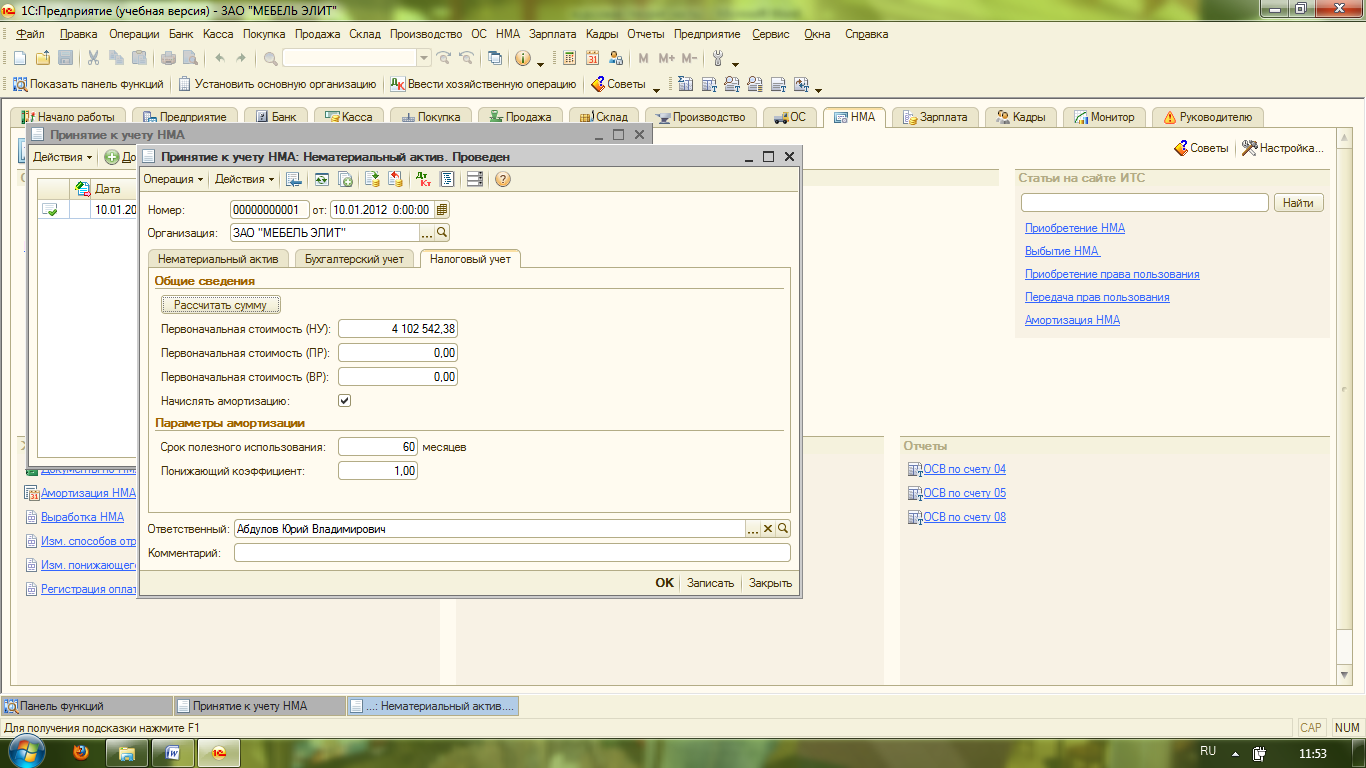Click the Word icon in the Windows taskbar
The image size is (1366, 768).
pyautogui.click(x=172, y=751)
